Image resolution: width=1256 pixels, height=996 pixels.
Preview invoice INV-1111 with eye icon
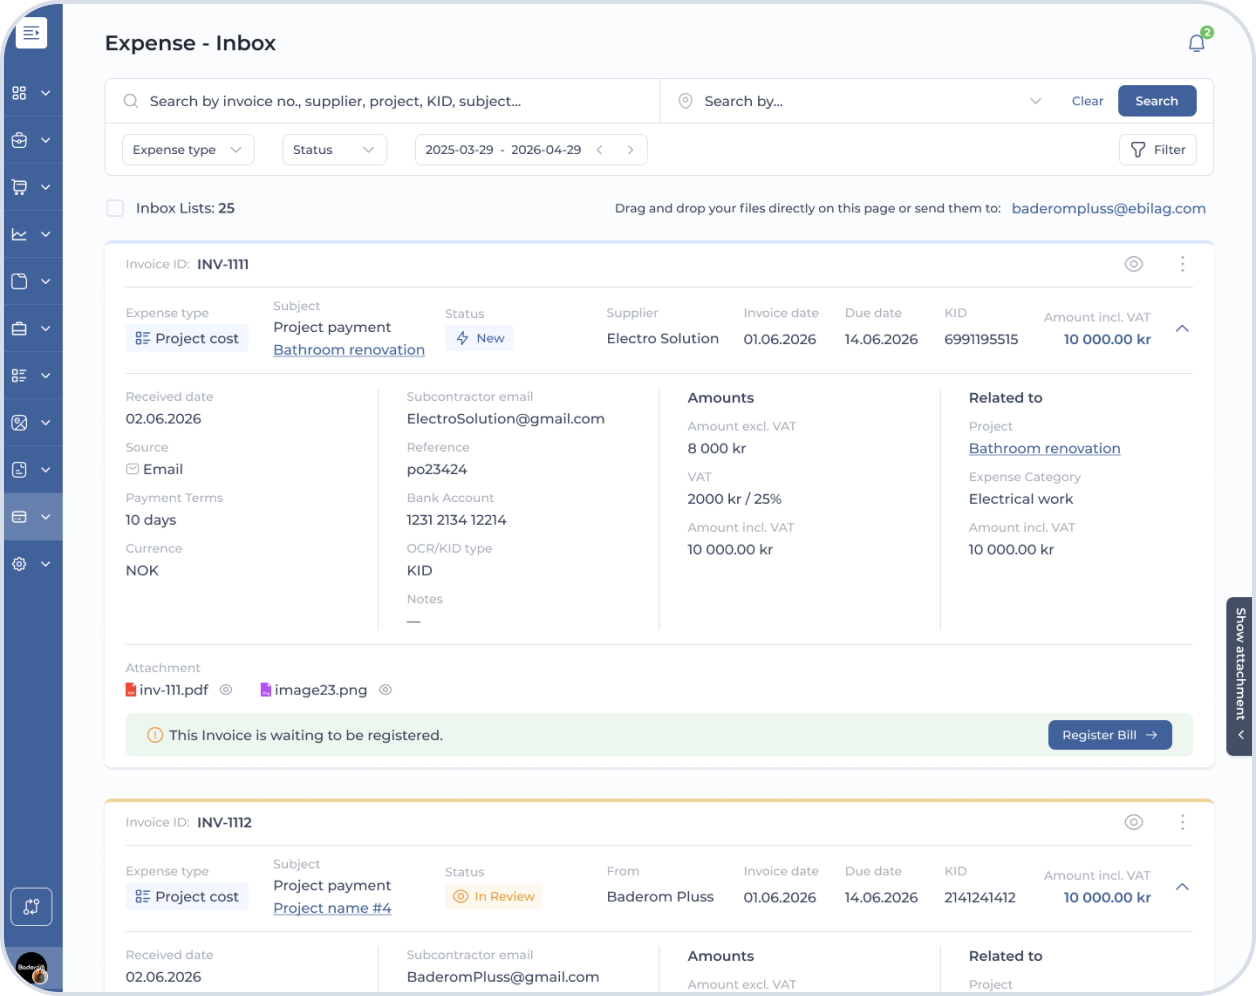coord(1134,264)
